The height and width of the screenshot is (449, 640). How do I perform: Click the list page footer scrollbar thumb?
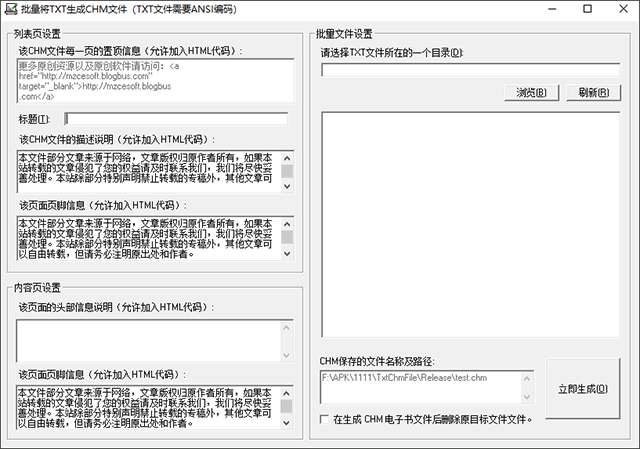pyautogui.click(x=287, y=237)
